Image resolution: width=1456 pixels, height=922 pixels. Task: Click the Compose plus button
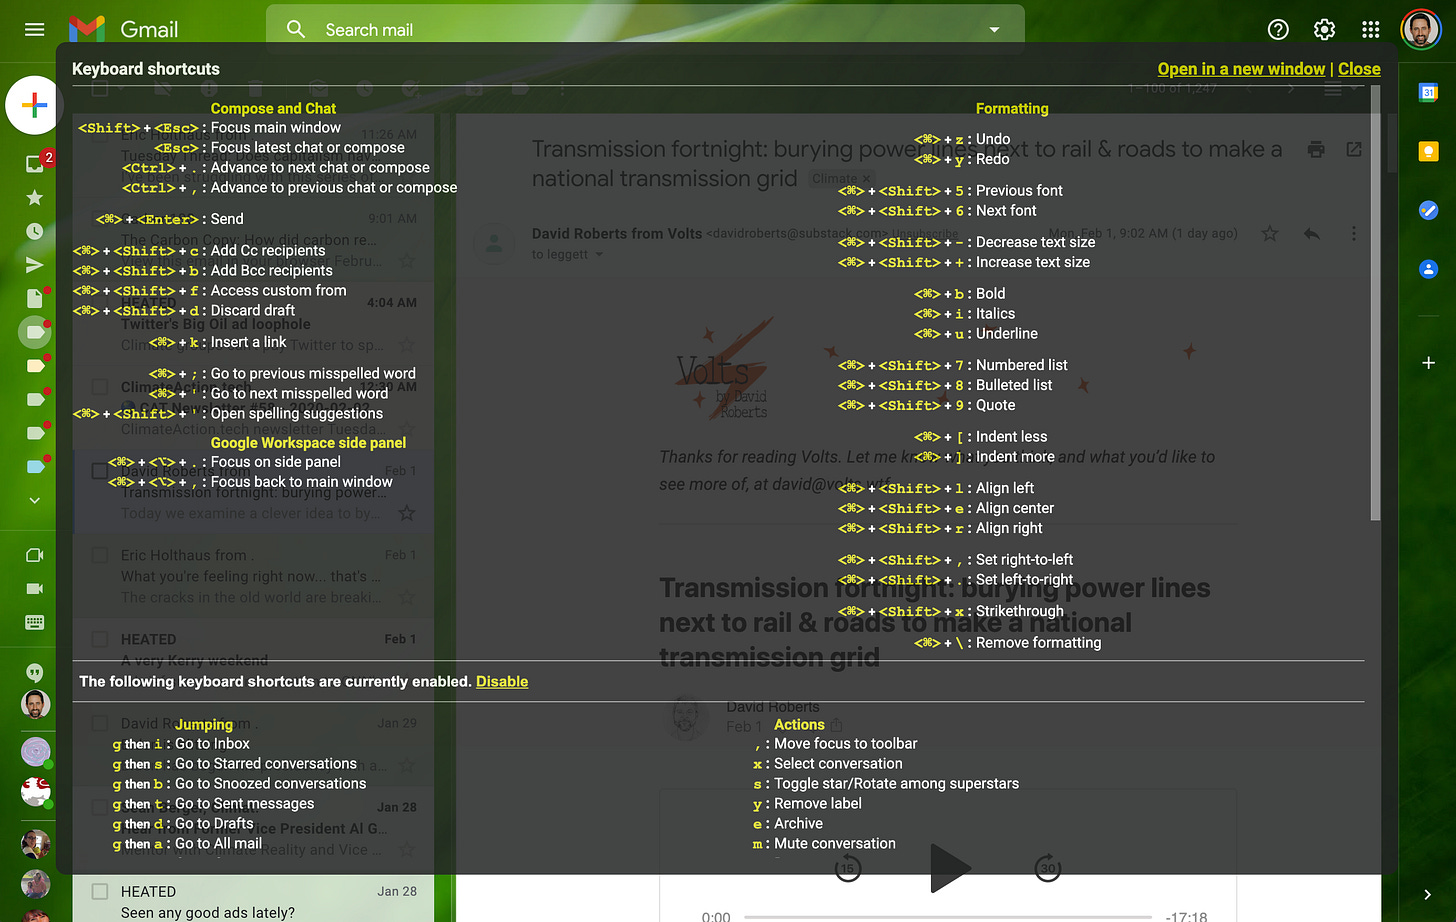[x=34, y=105]
